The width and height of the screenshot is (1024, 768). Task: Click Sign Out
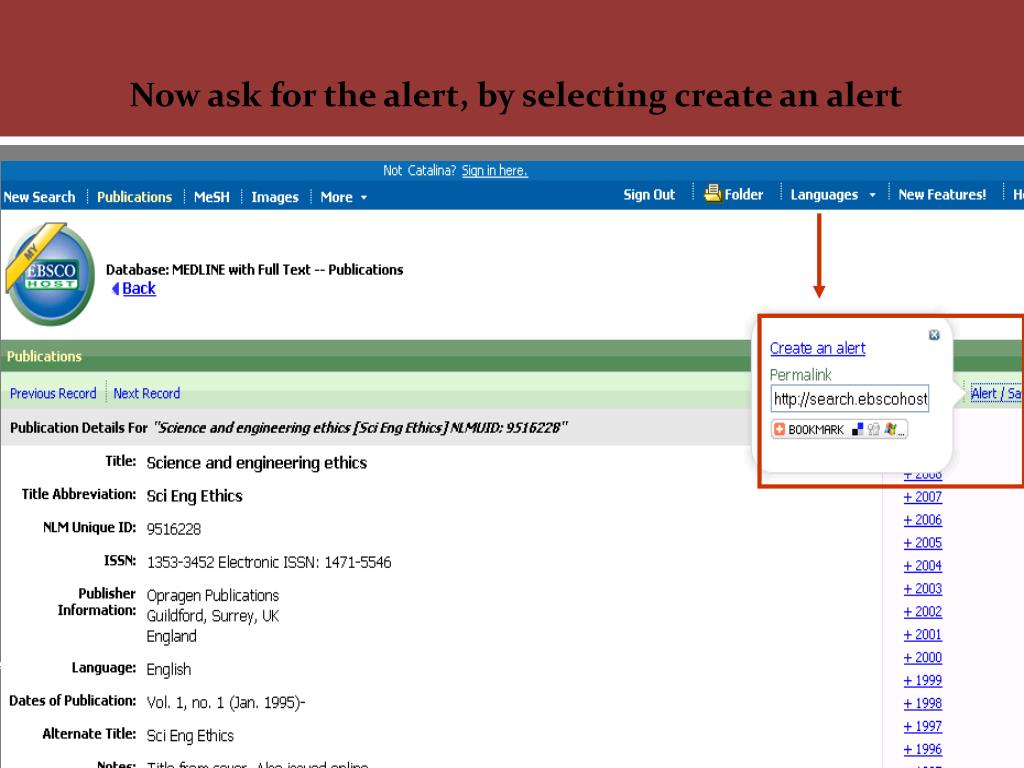pos(649,195)
